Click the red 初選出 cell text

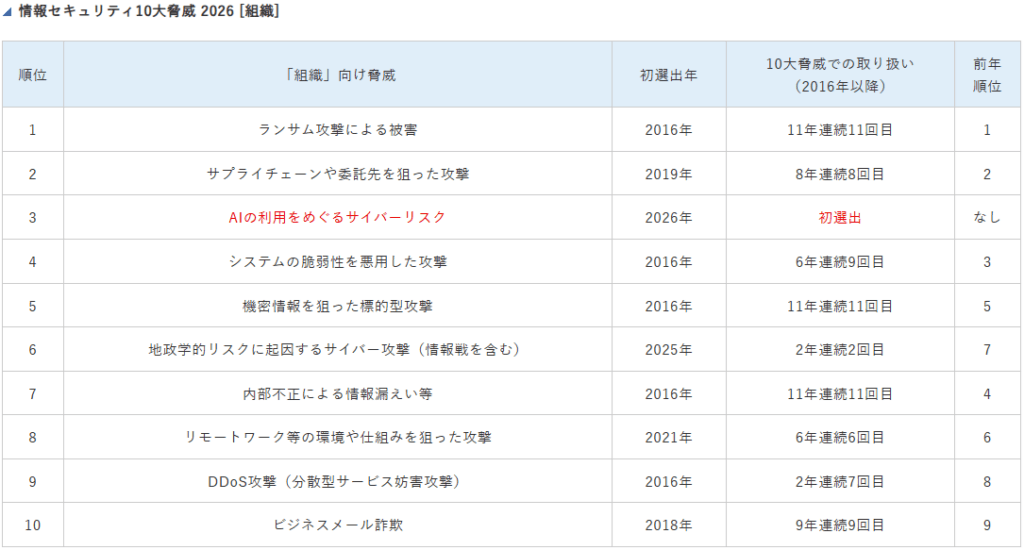click(x=840, y=217)
